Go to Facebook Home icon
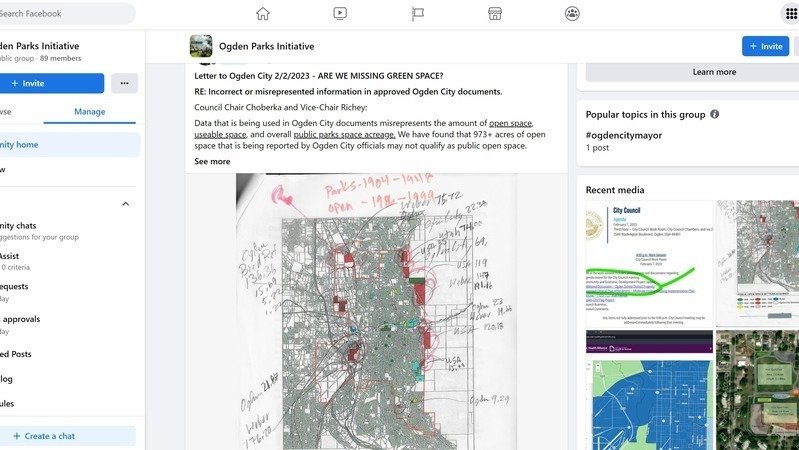The height and width of the screenshot is (450, 799). 263,14
